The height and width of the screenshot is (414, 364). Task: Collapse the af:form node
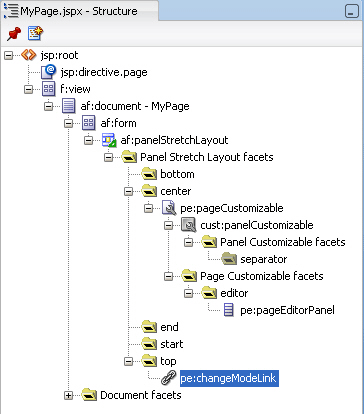[x=69, y=123]
